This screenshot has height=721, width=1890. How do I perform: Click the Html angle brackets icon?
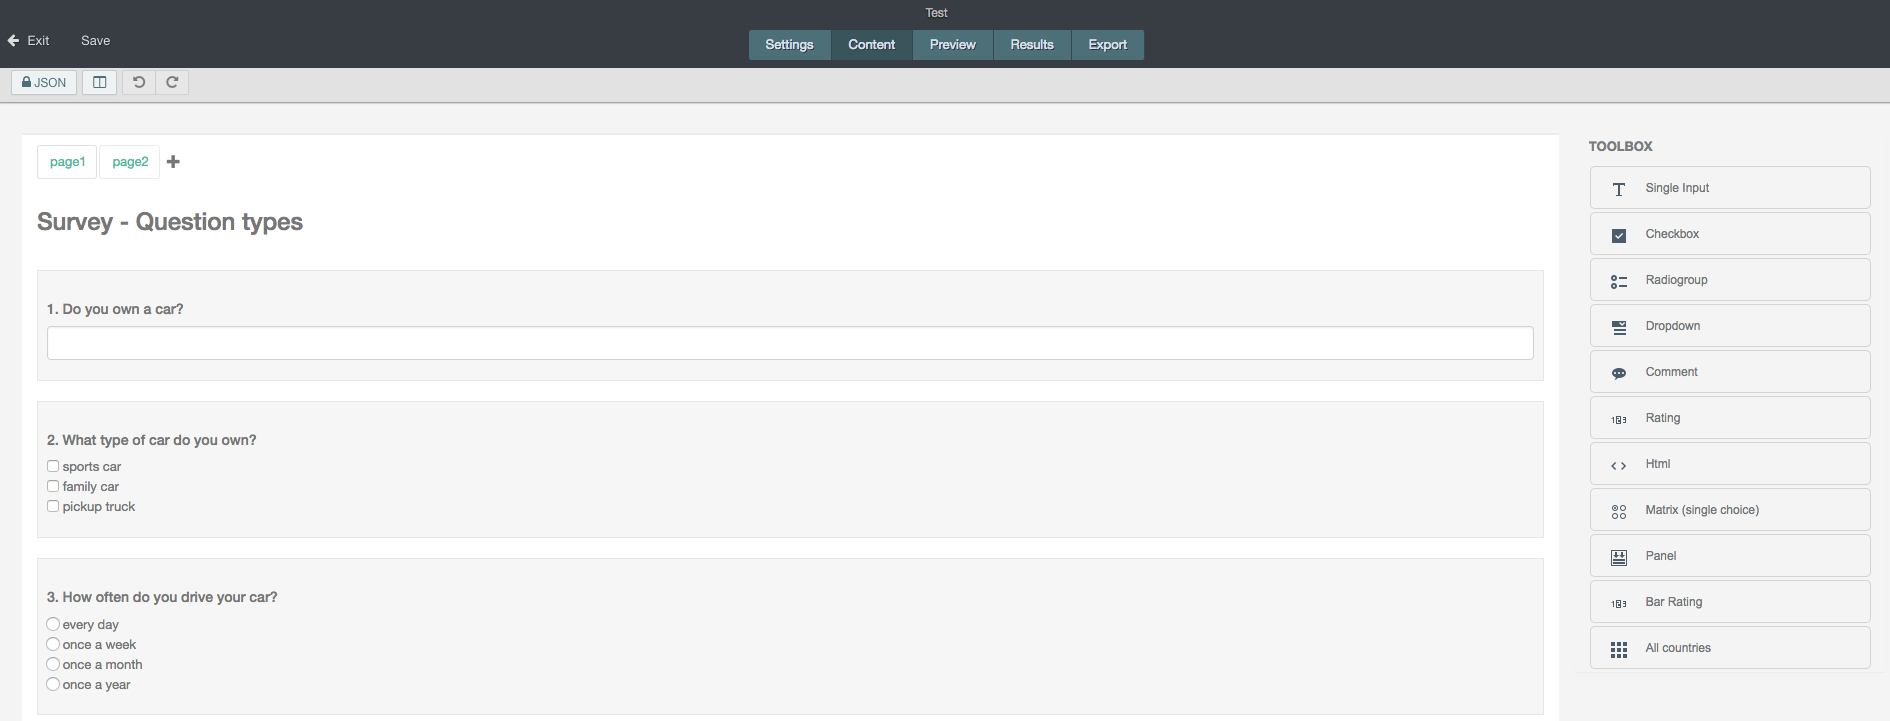pyautogui.click(x=1619, y=466)
